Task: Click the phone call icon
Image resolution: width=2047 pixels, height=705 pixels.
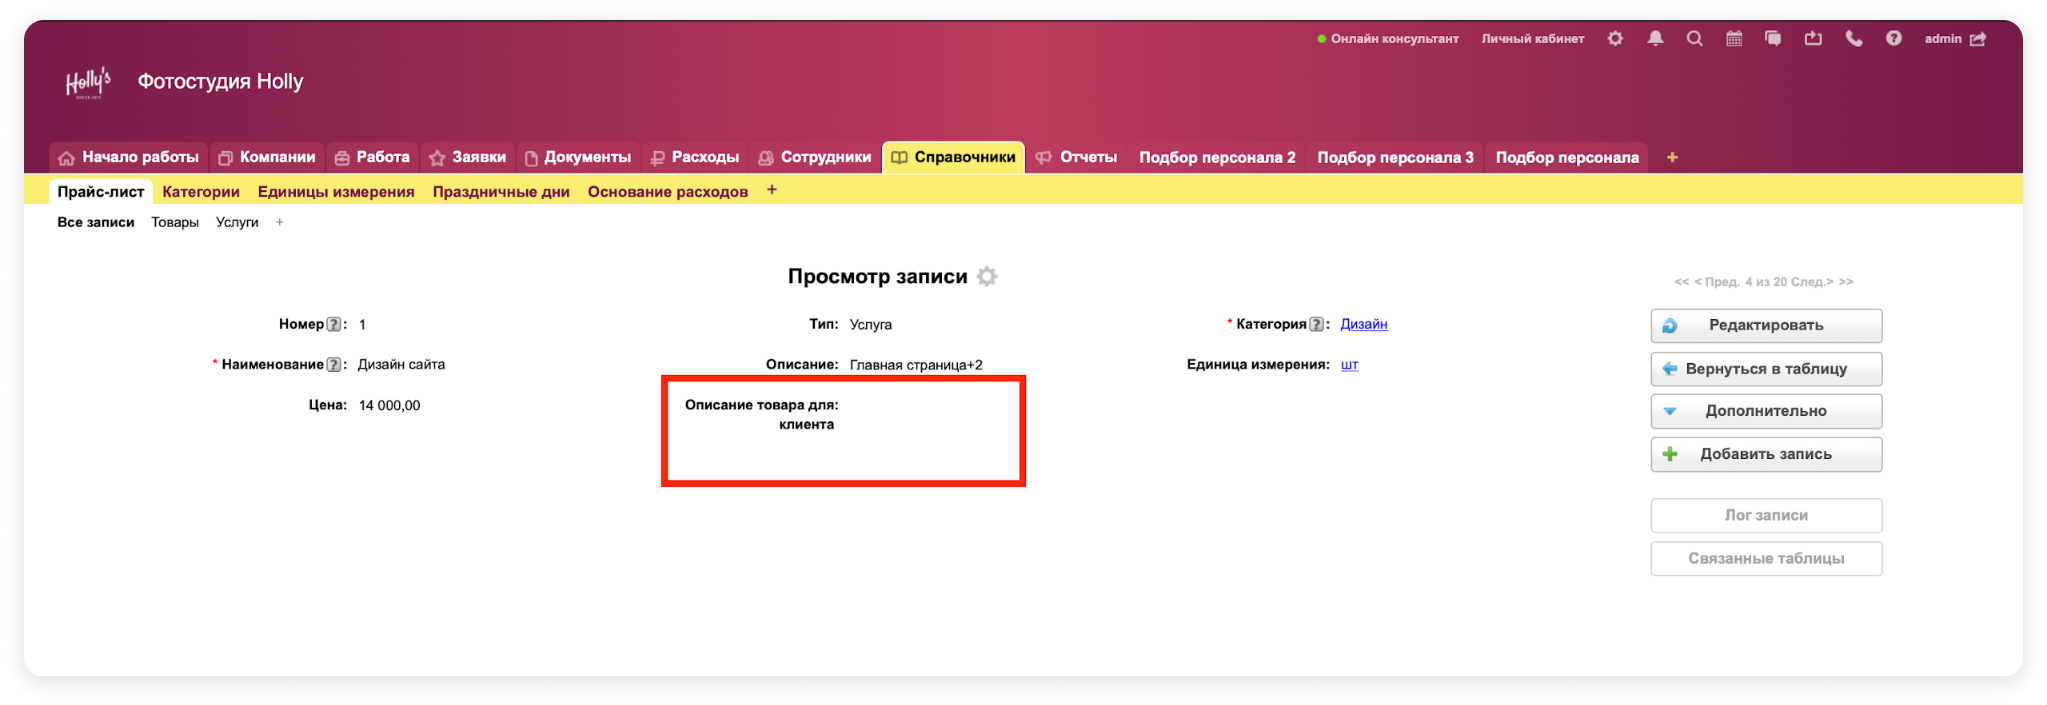Action: [x=1853, y=39]
